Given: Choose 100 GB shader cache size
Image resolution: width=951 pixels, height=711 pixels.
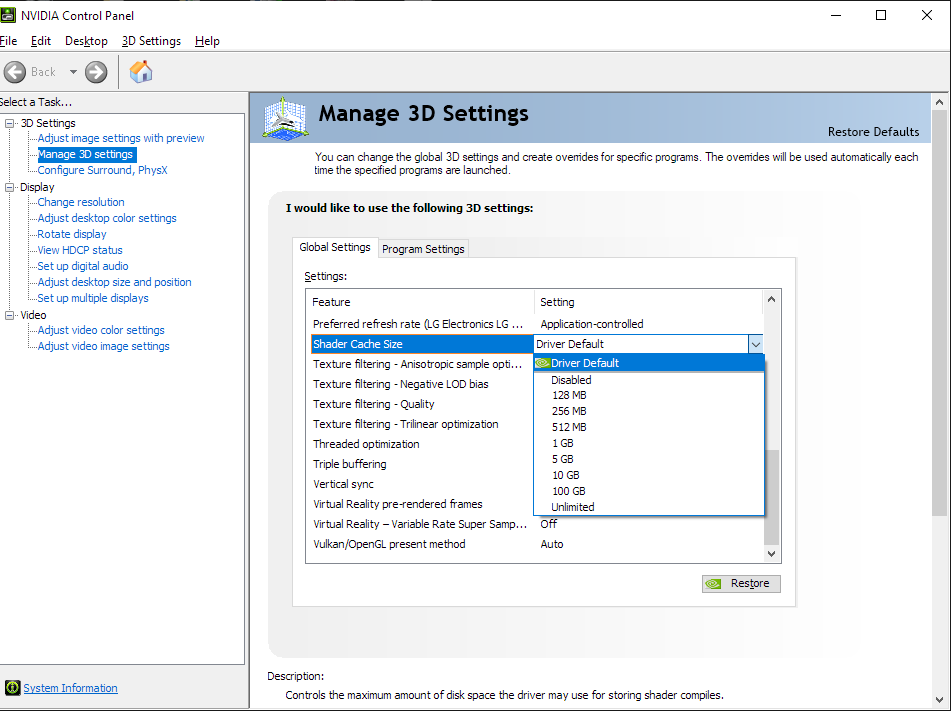Looking at the screenshot, I should (649, 491).
